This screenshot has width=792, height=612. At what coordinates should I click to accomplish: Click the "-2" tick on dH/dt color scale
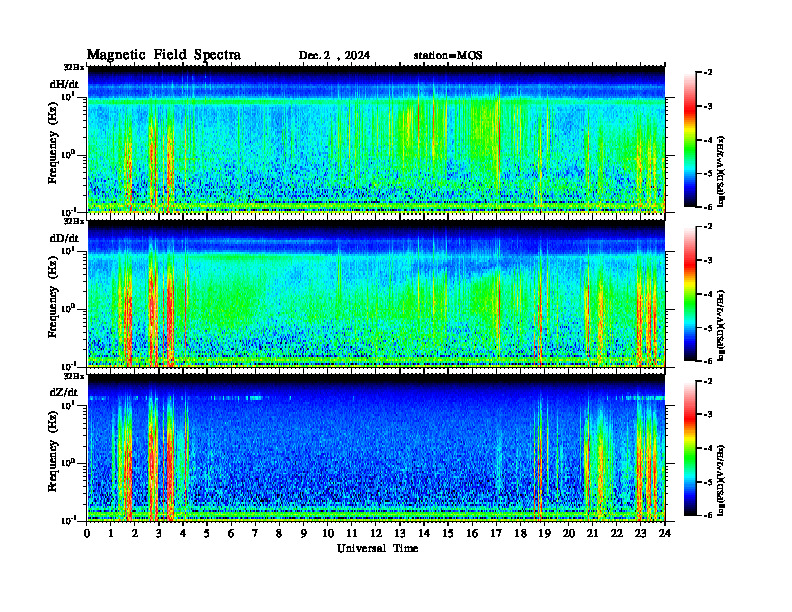[708, 73]
